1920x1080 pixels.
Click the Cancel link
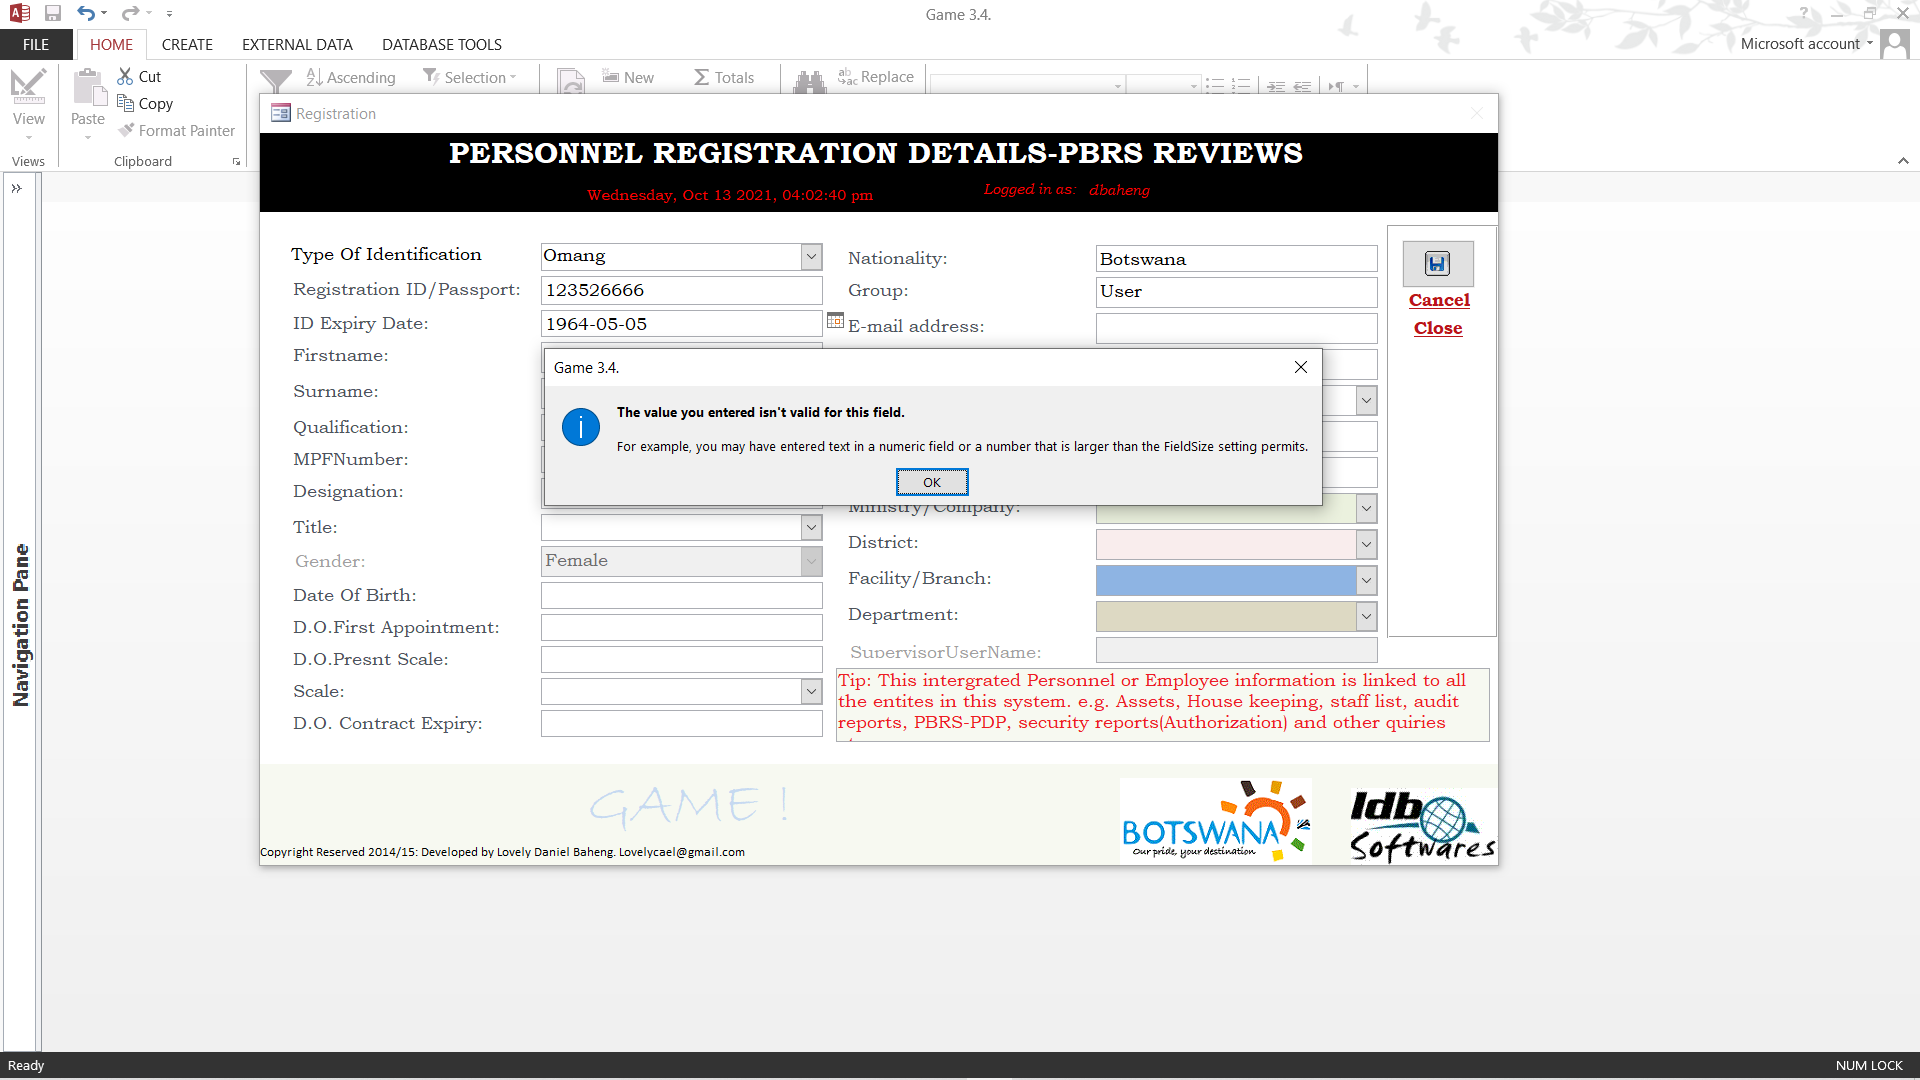click(x=1439, y=300)
